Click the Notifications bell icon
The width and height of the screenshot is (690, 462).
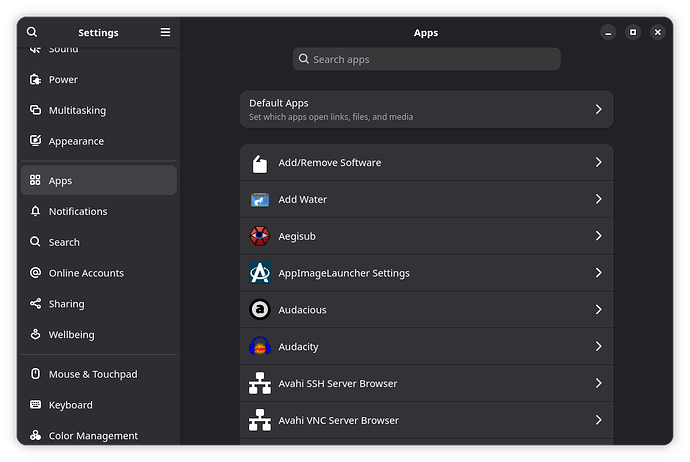pos(35,211)
